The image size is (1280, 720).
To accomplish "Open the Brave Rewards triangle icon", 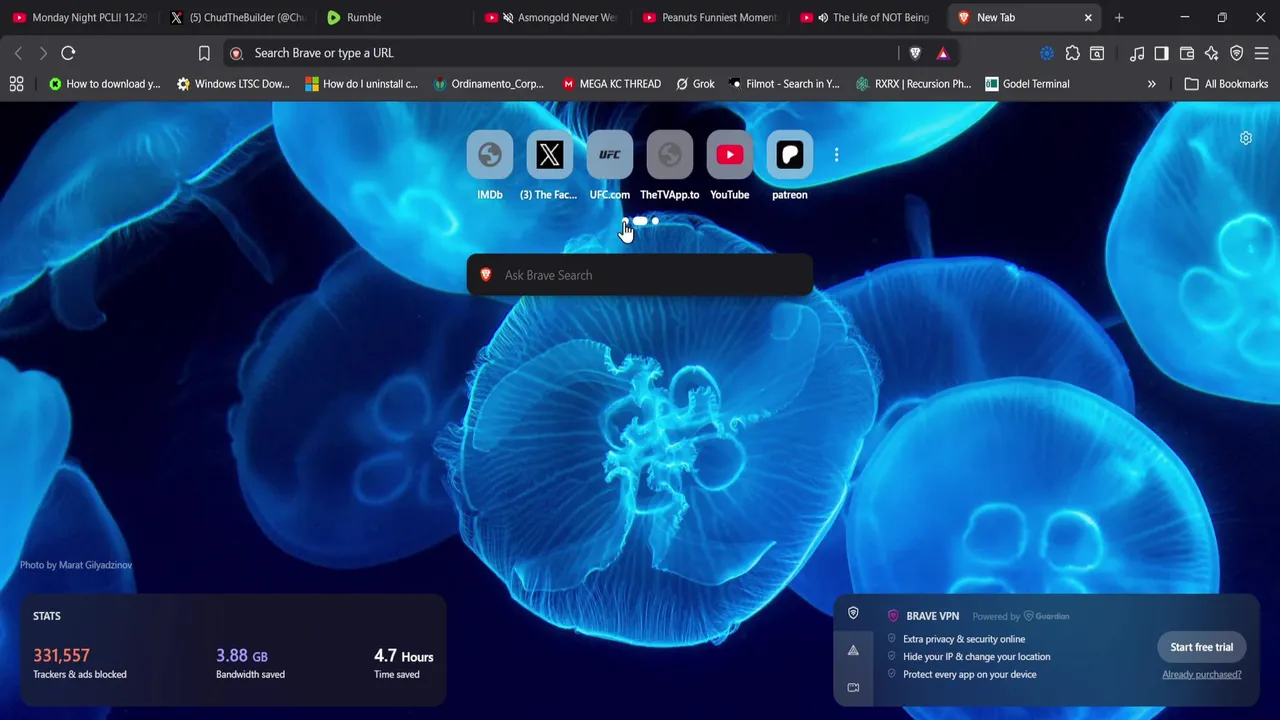I will click(943, 53).
